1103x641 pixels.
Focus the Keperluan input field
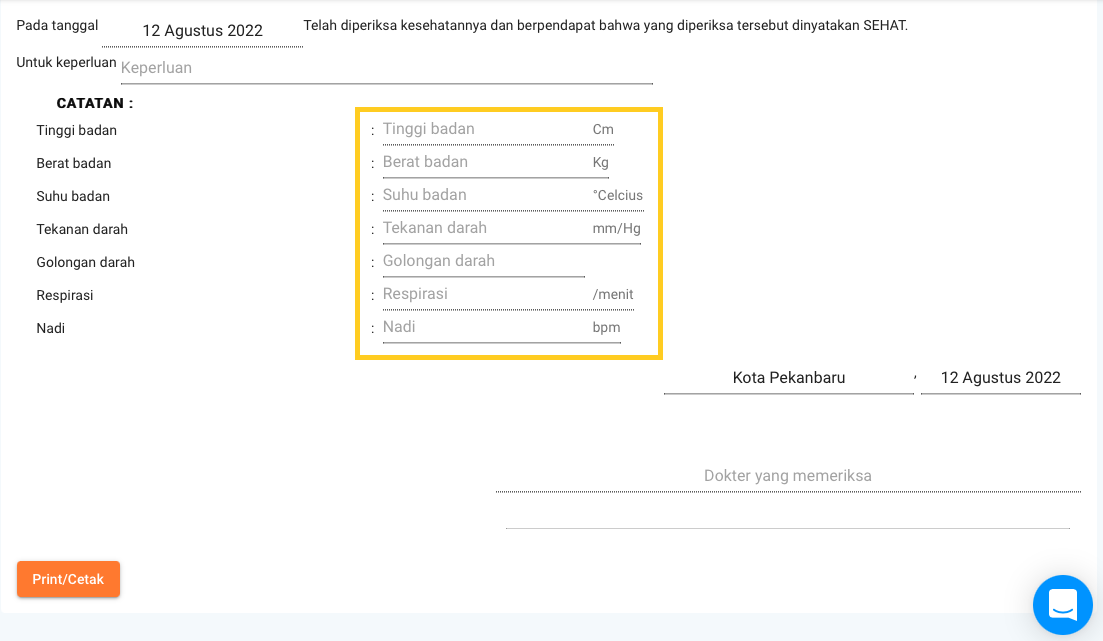click(387, 68)
